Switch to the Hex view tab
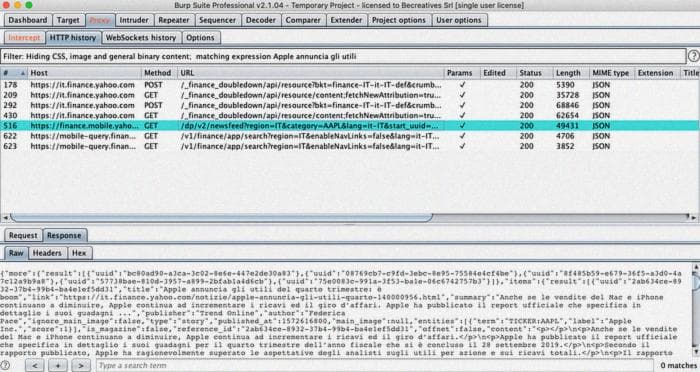Screen dimensions: 700x372 (79, 253)
